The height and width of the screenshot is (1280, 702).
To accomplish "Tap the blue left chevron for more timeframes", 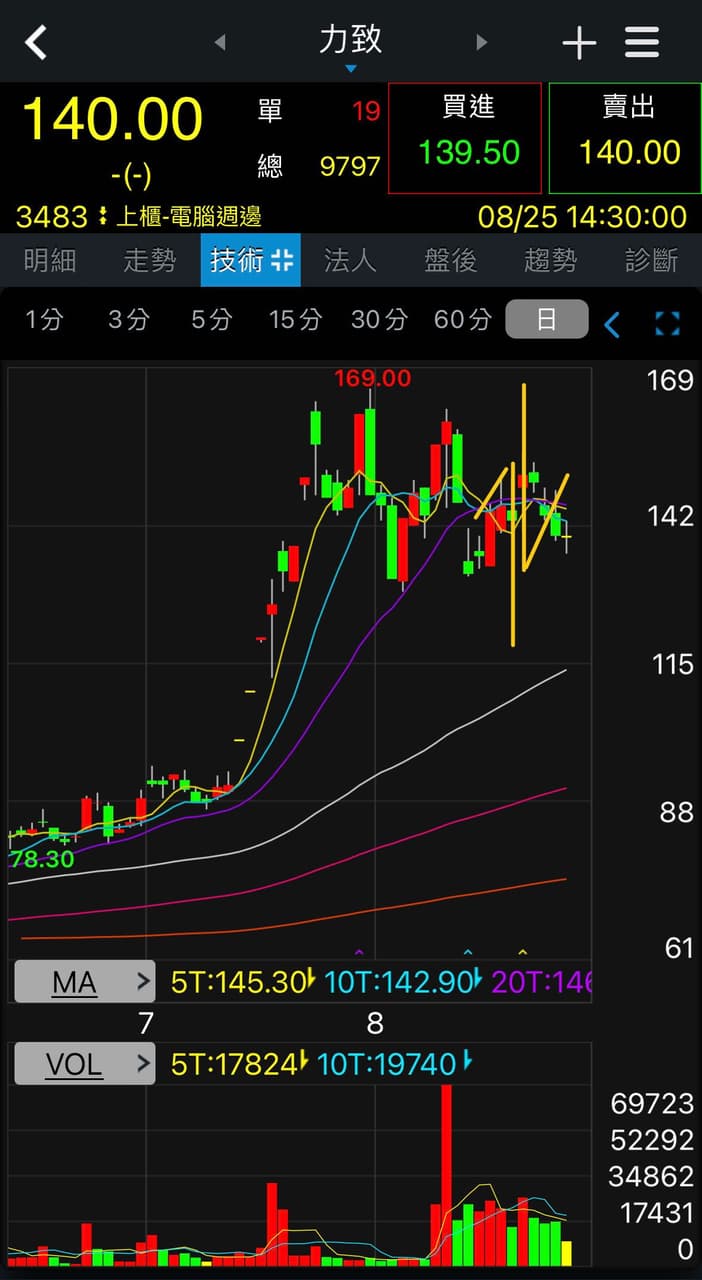I will click(x=613, y=324).
